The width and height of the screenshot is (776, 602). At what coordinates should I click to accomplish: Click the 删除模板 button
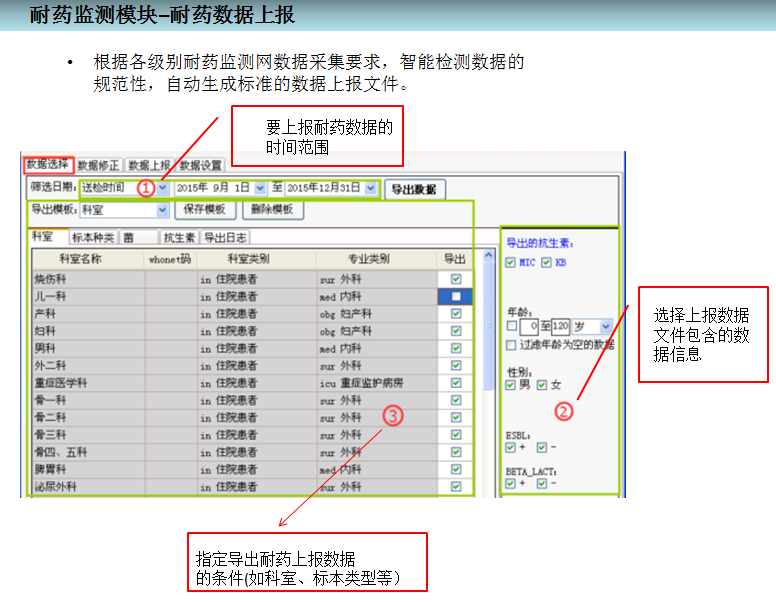272,211
